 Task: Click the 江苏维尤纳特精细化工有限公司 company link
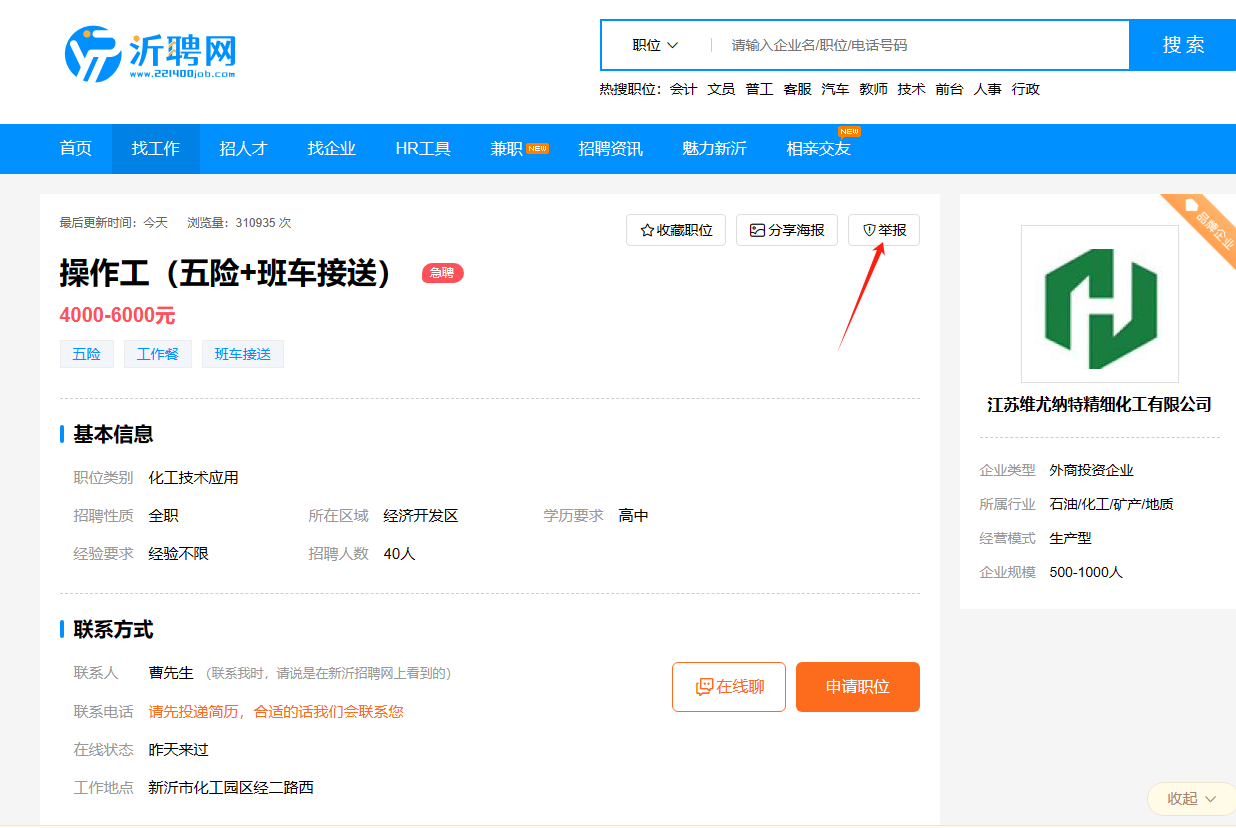pyautogui.click(x=1099, y=405)
